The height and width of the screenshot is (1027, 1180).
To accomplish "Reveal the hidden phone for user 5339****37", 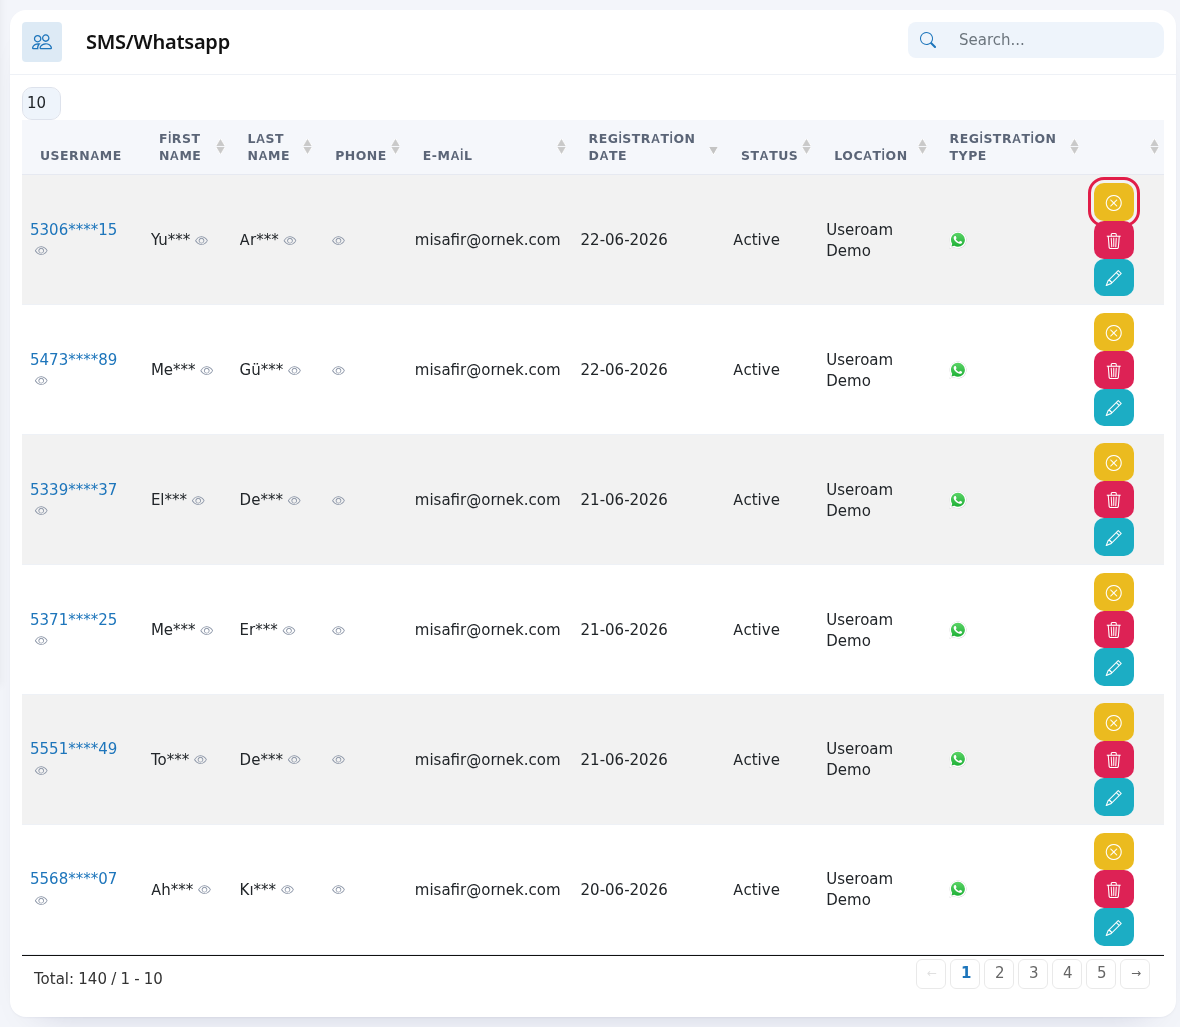I will point(339,501).
